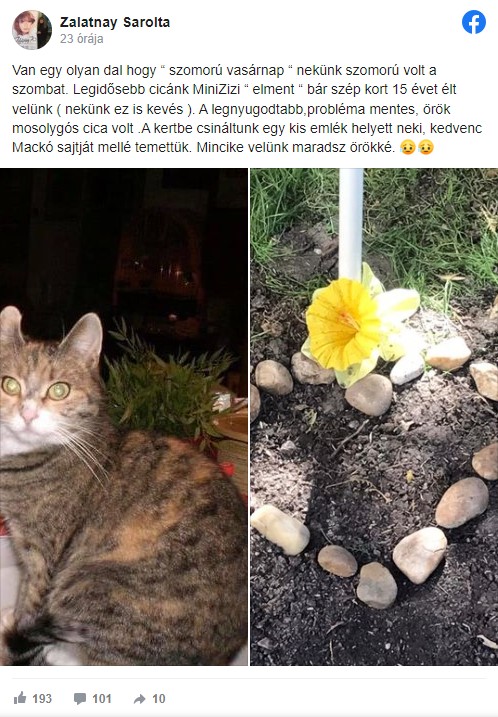Click the share arrow icon
498x717 pixels.
139,699
